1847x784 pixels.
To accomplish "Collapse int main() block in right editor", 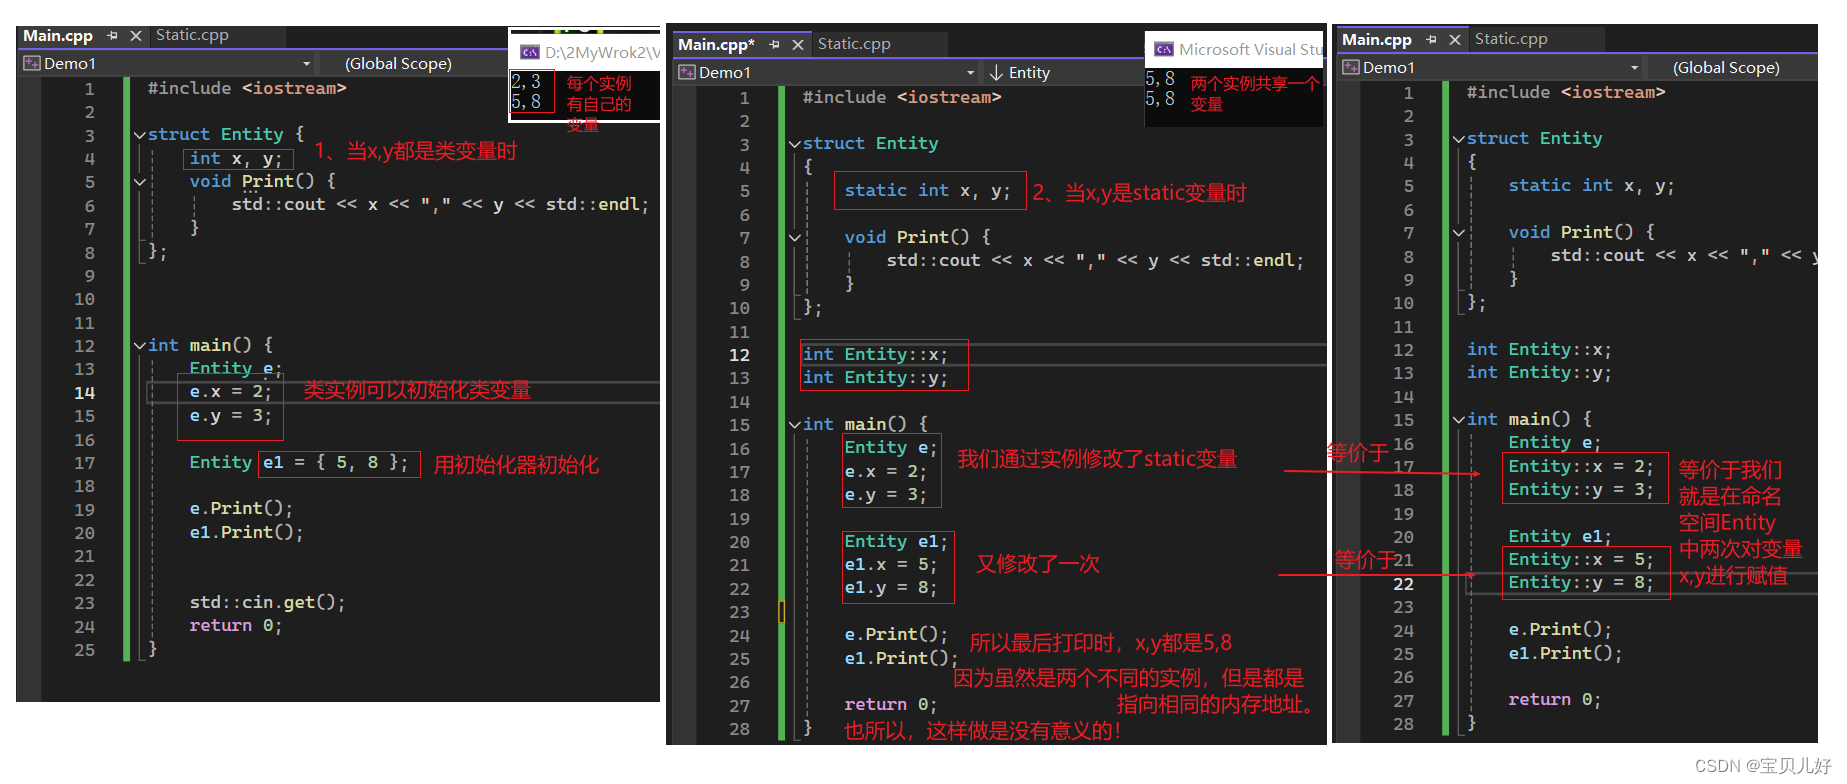I will click(x=1459, y=420).
